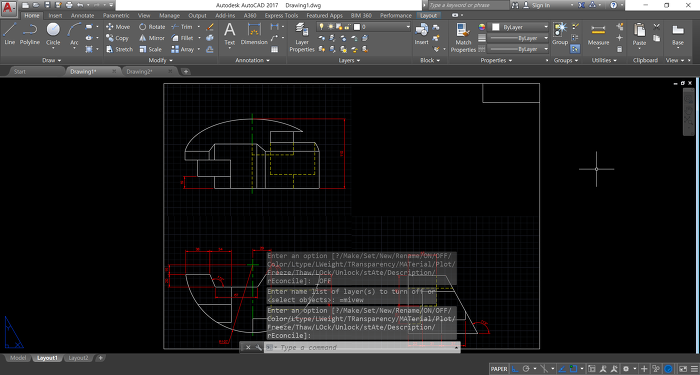
Task: Select the Erase tool in Modify panel
Action: tap(210, 27)
